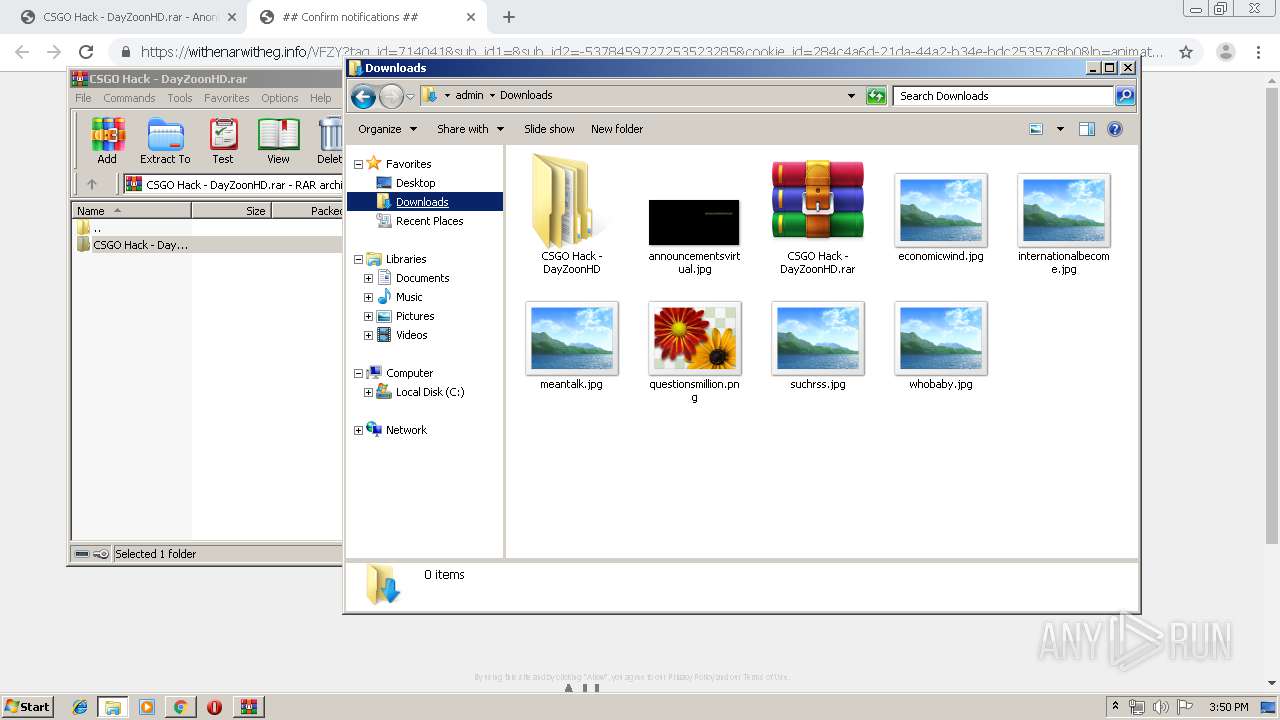Click Explorer Forward navigation button
This screenshot has width=1280, height=720.
pyautogui.click(x=391, y=96)
